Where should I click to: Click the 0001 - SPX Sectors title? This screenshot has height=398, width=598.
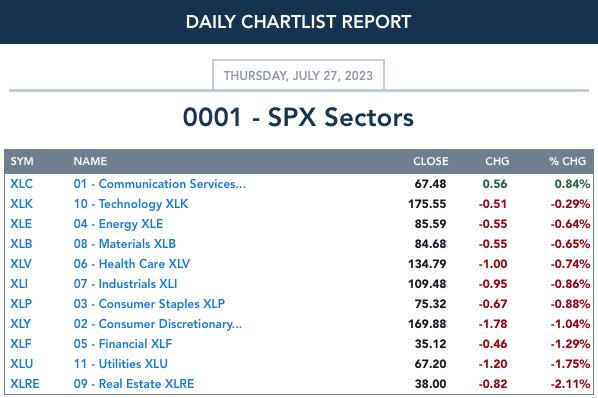coord(298,117)
